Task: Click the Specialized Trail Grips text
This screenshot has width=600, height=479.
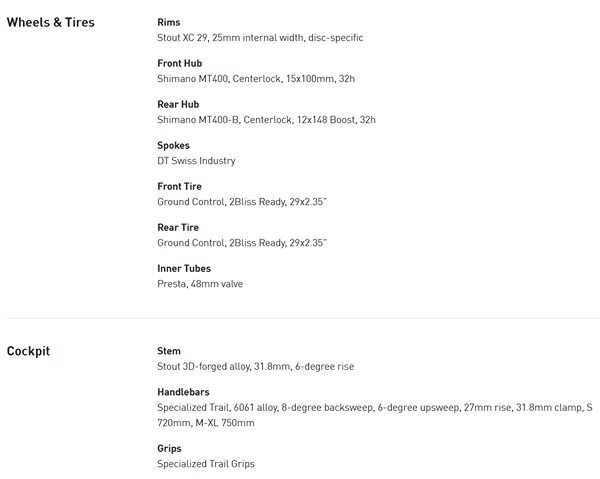Action: pyautogui.click(x=206, y=464)
